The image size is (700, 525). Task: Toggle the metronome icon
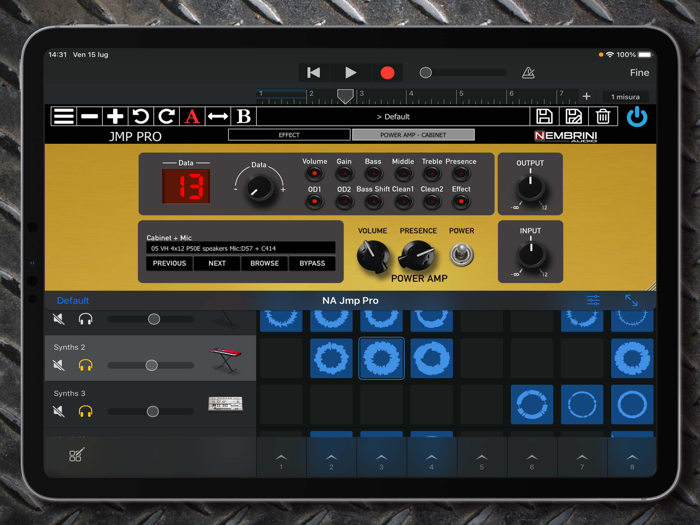coord(528,72)
